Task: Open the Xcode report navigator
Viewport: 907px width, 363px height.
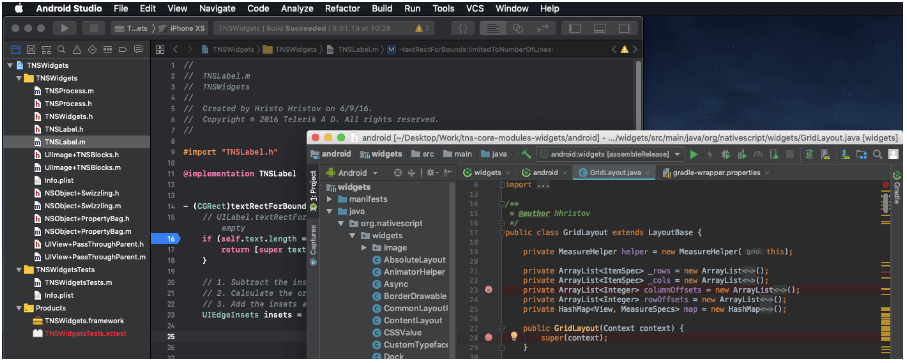Action: click(138, 50)
